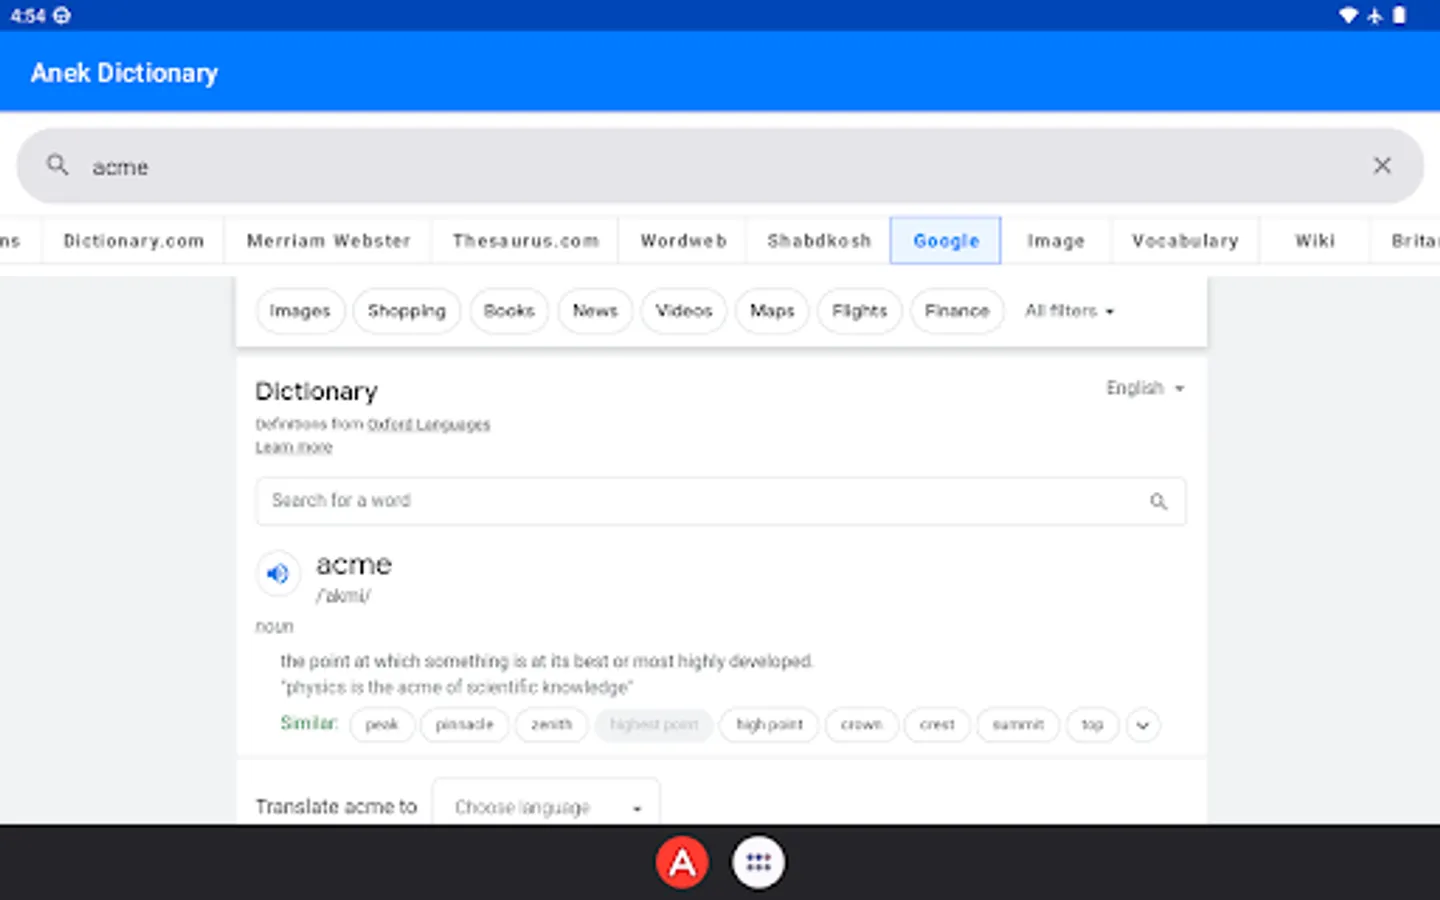Screen dimensions: 1440x900
Task: Switch to the Image tab
Action: point(1056,241)
